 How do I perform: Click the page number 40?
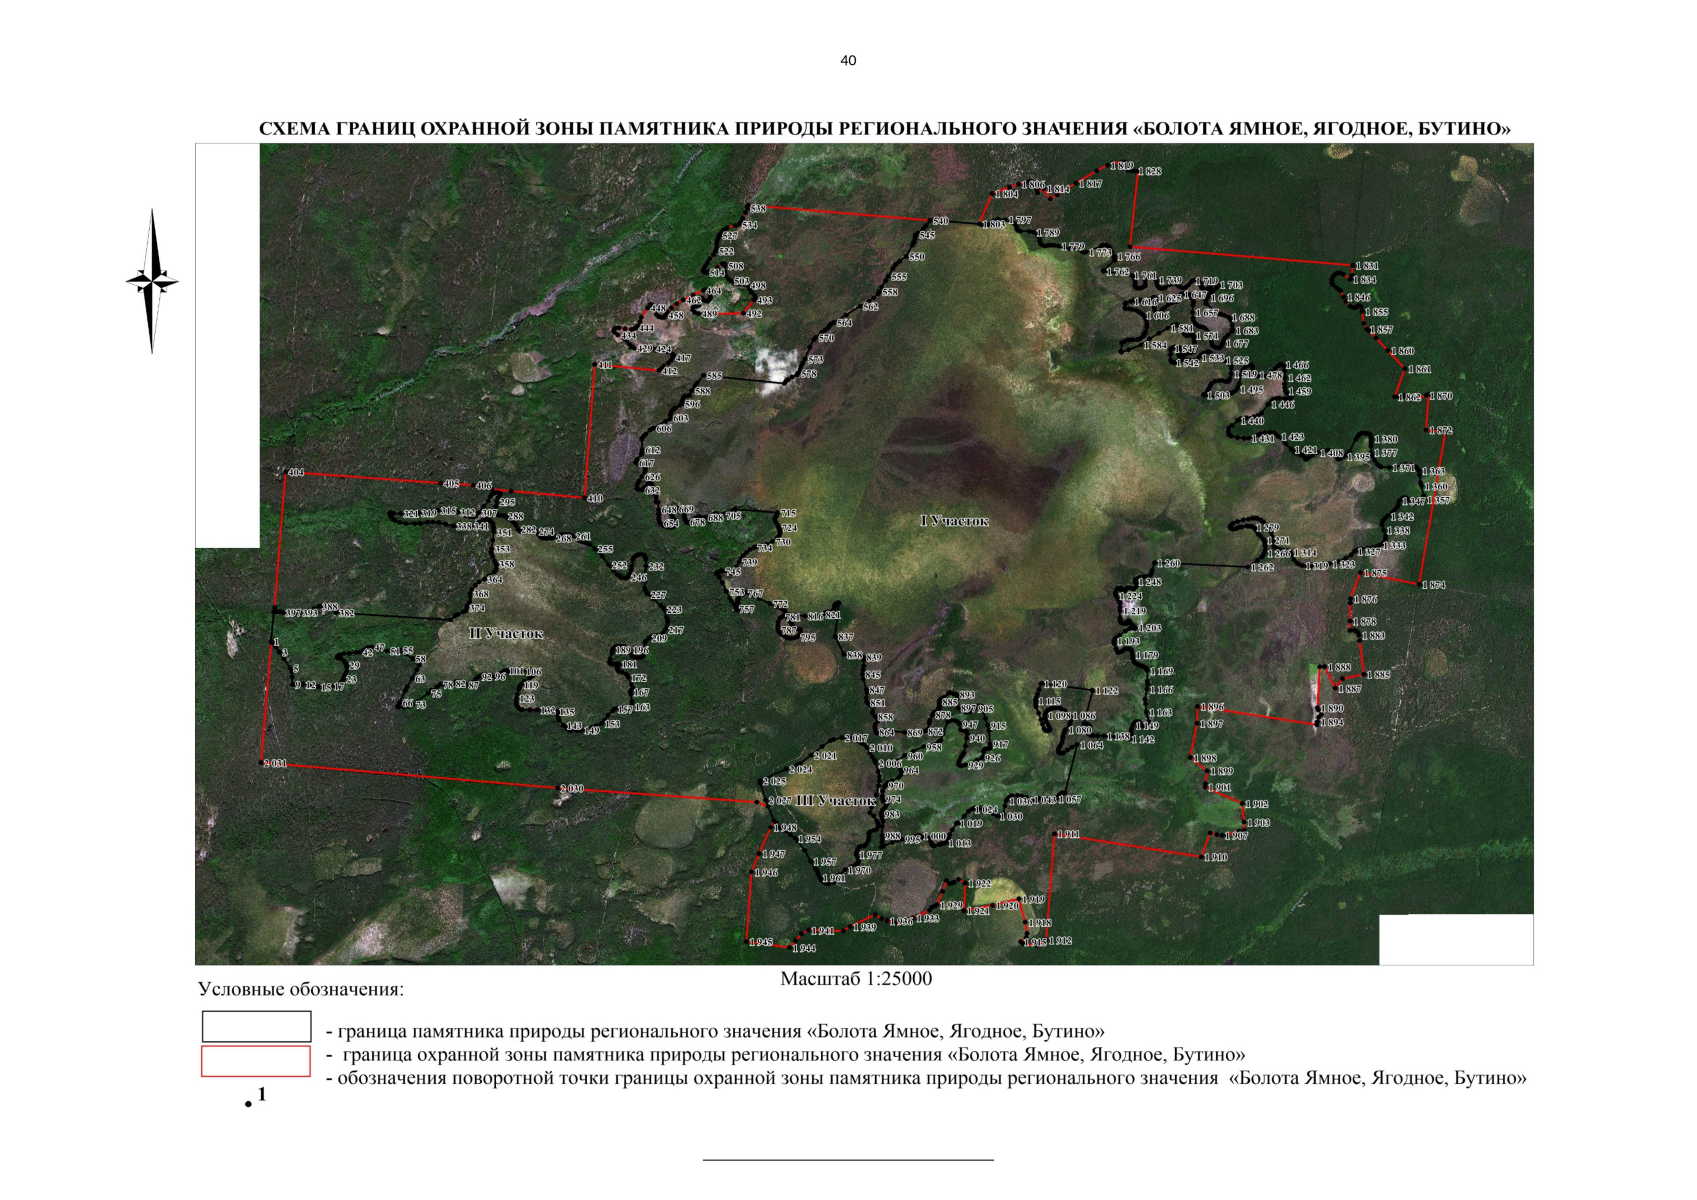coord(848,61)
